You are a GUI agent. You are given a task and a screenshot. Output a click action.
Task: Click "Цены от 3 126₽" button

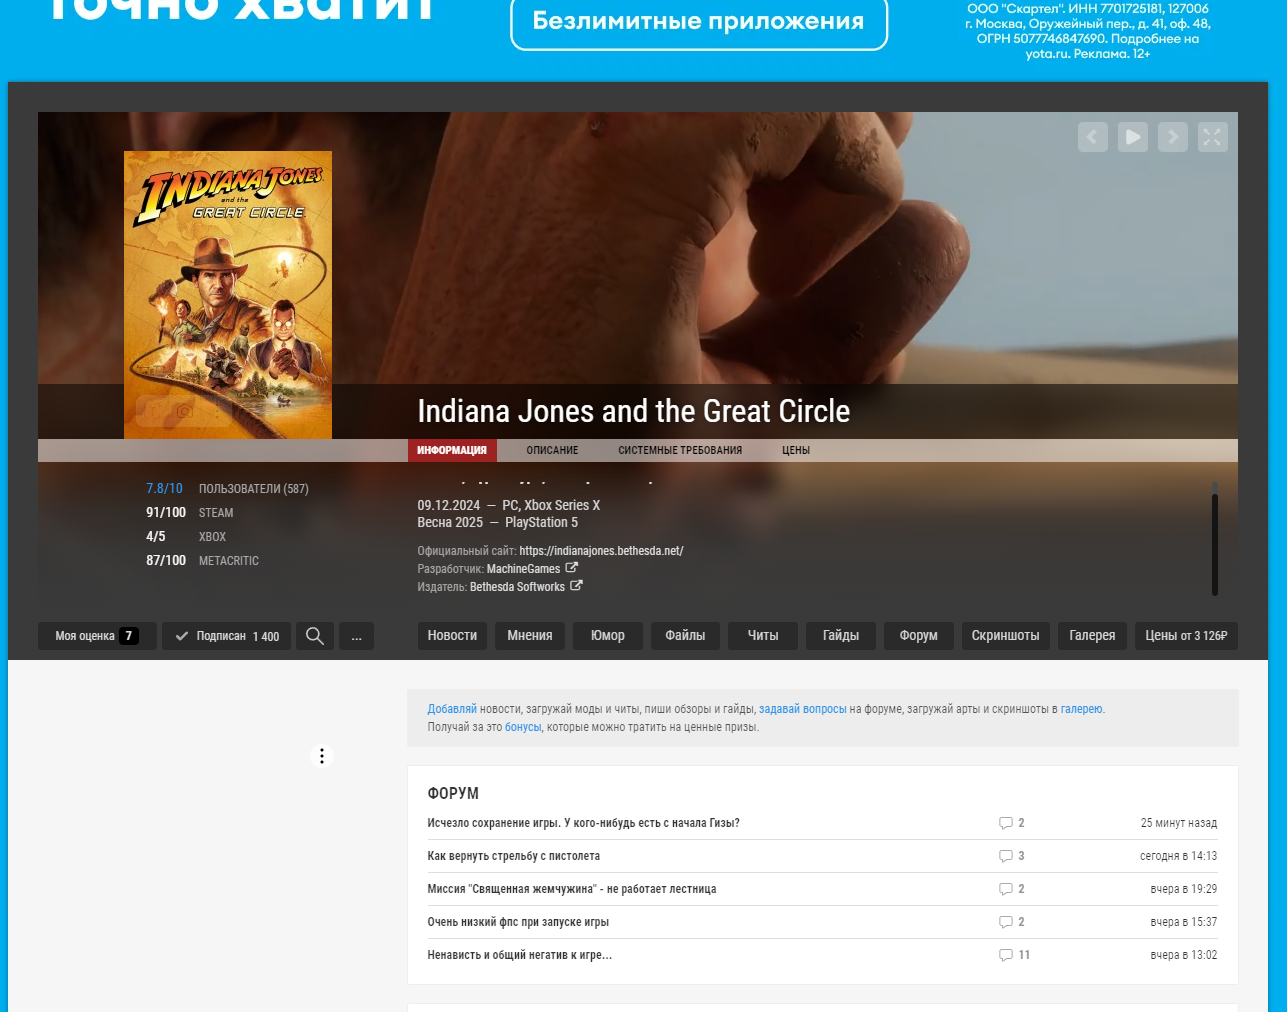[x=1186, y=636]
